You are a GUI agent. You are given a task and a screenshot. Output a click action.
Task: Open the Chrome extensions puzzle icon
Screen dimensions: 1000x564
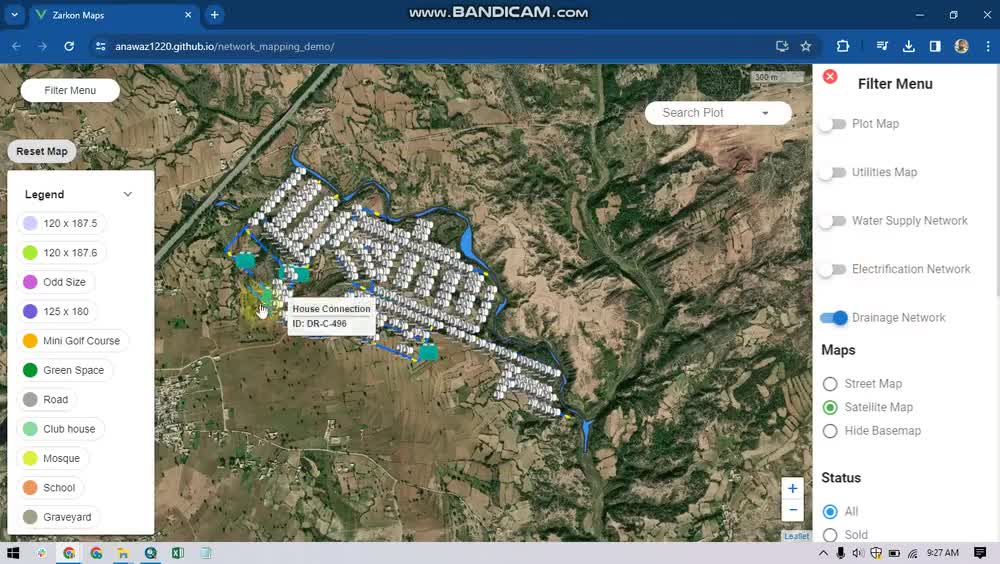pyautogui.click(x=842, y=46)
